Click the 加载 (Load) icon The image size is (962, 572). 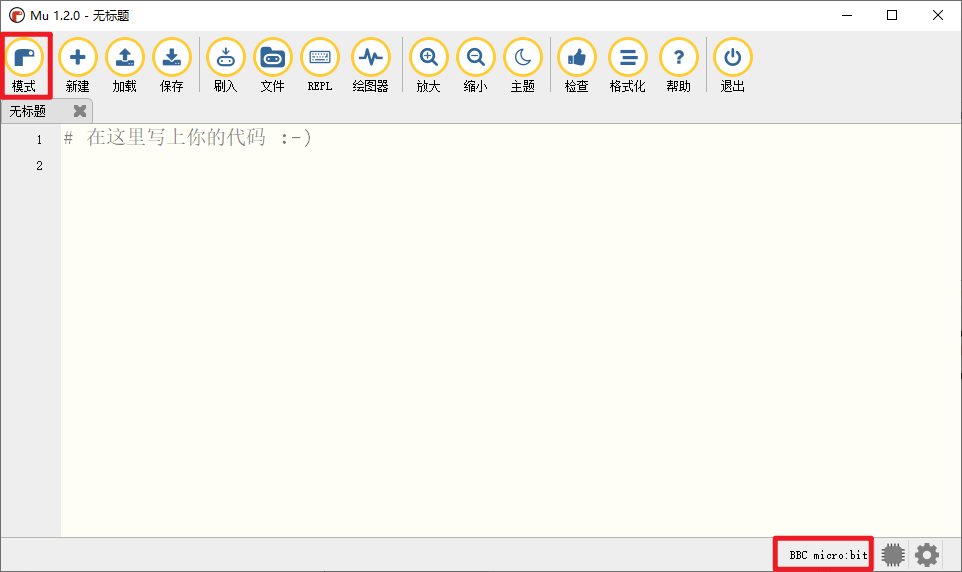click(125, 58)
